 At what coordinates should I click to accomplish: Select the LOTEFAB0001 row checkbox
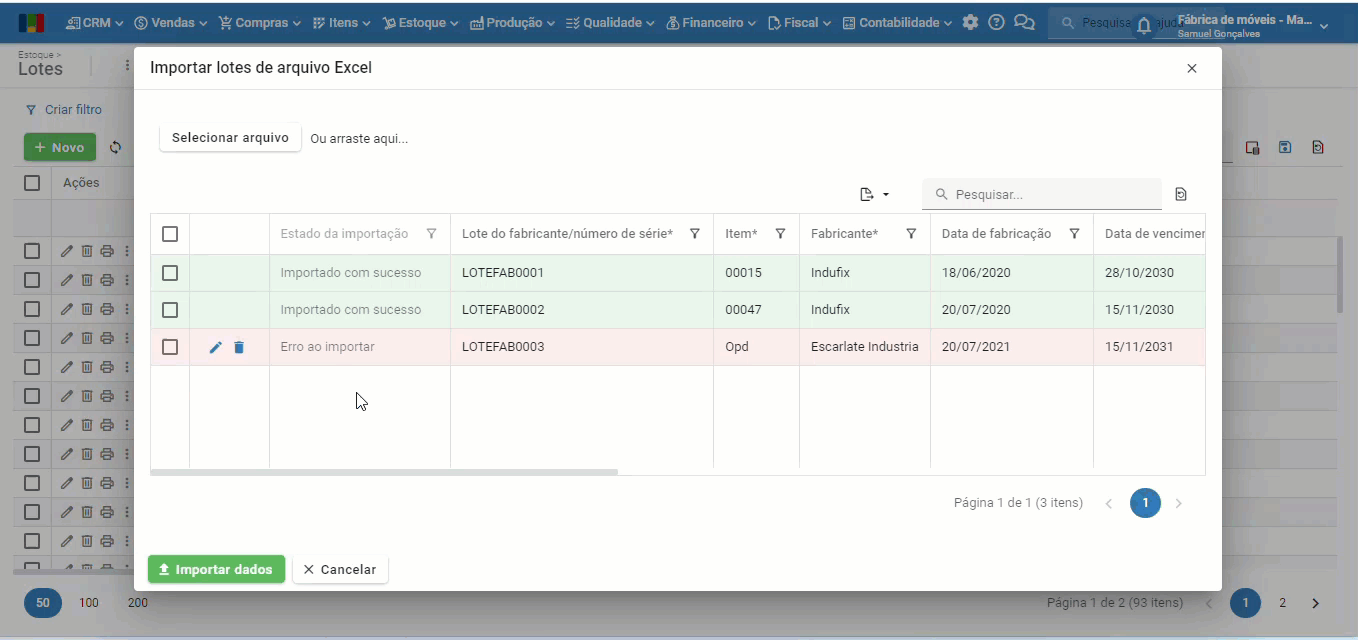[x=170, y=273]
